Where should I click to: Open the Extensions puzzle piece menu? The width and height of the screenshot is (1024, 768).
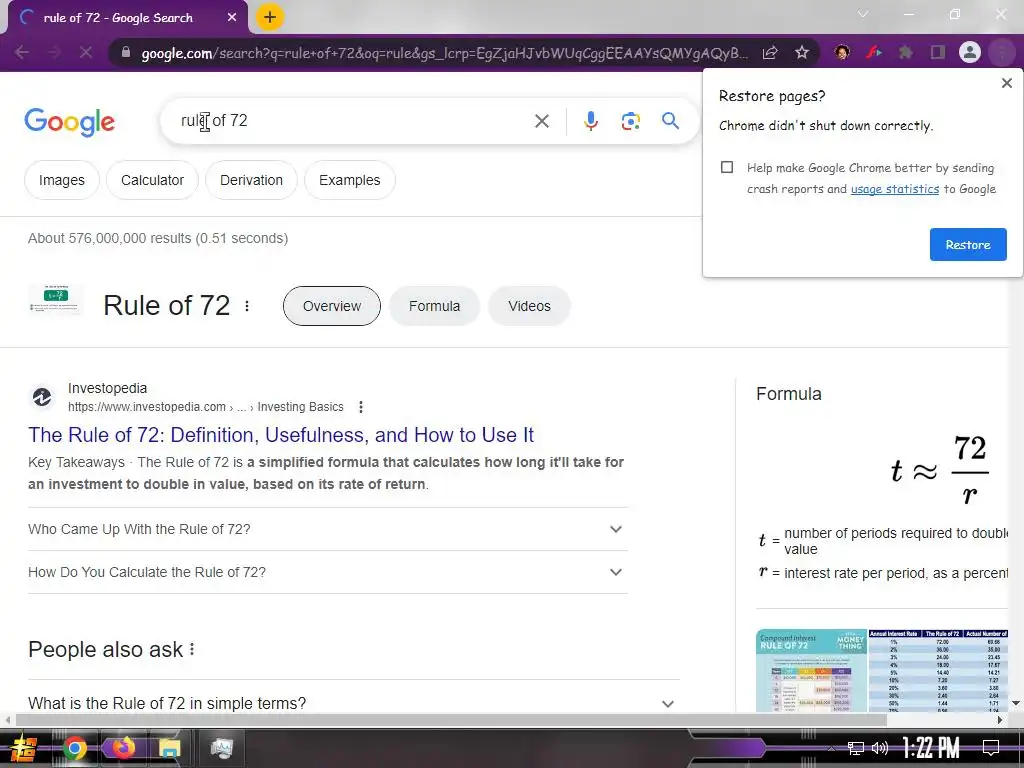pyautogui.click(x=906, y=52)
